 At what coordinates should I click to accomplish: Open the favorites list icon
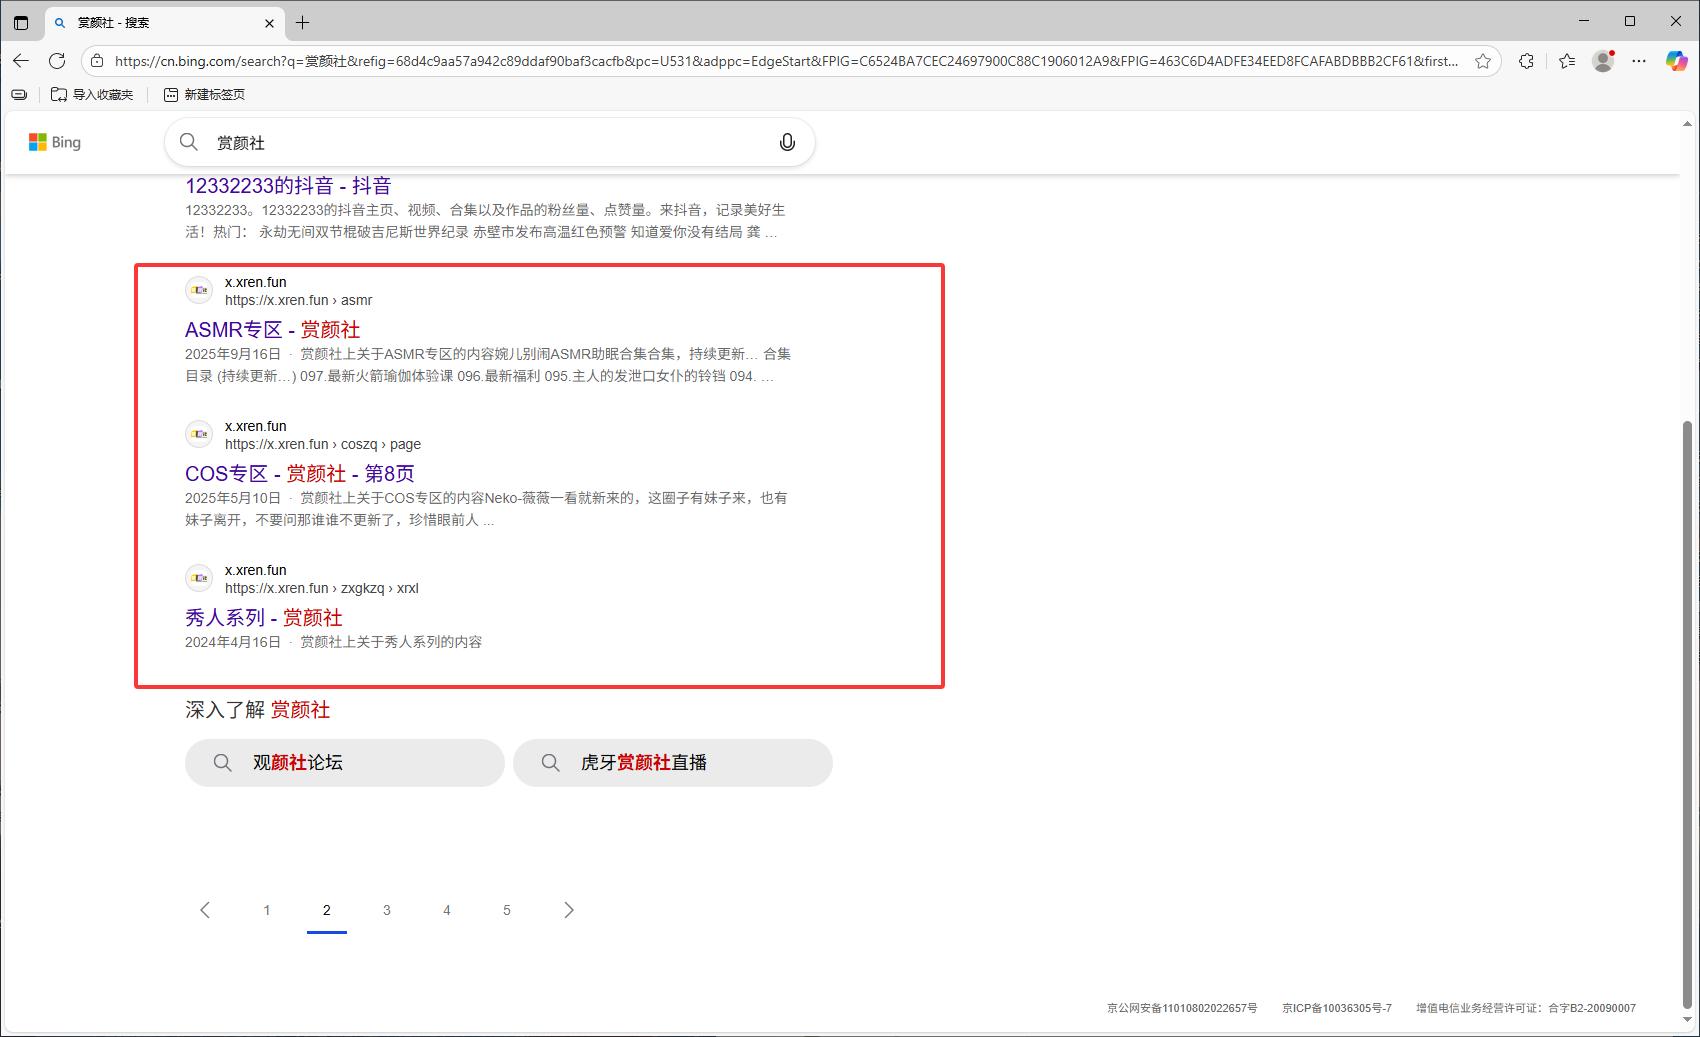click(1567, 61)
